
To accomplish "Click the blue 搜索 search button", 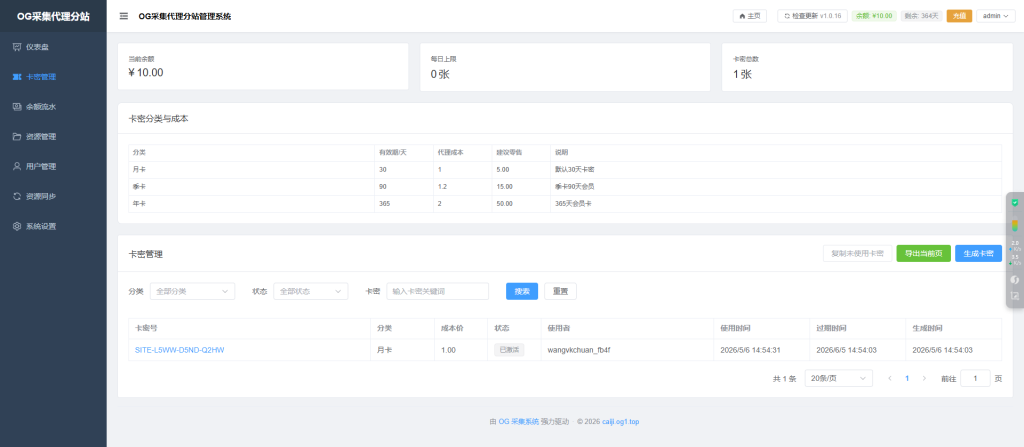I will point(522,291).
